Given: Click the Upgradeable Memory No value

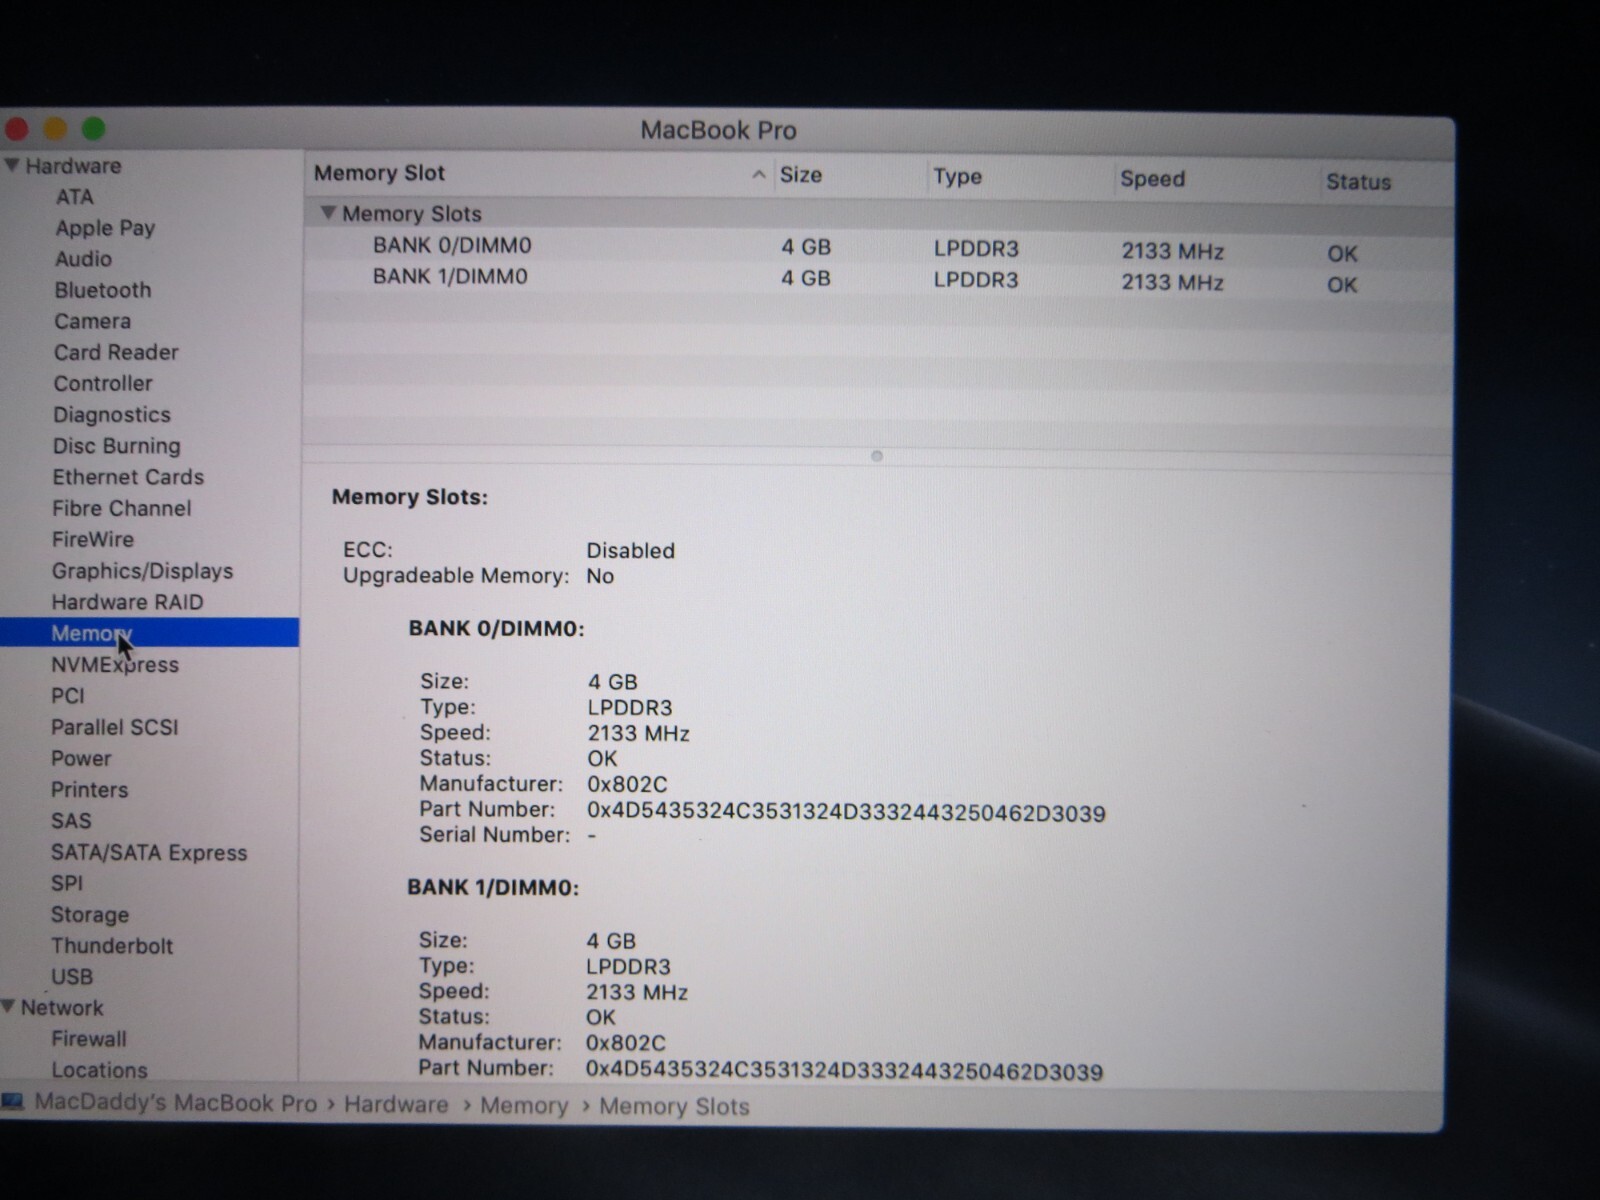Looking at the screenshot, I should [x=600, y=576].
